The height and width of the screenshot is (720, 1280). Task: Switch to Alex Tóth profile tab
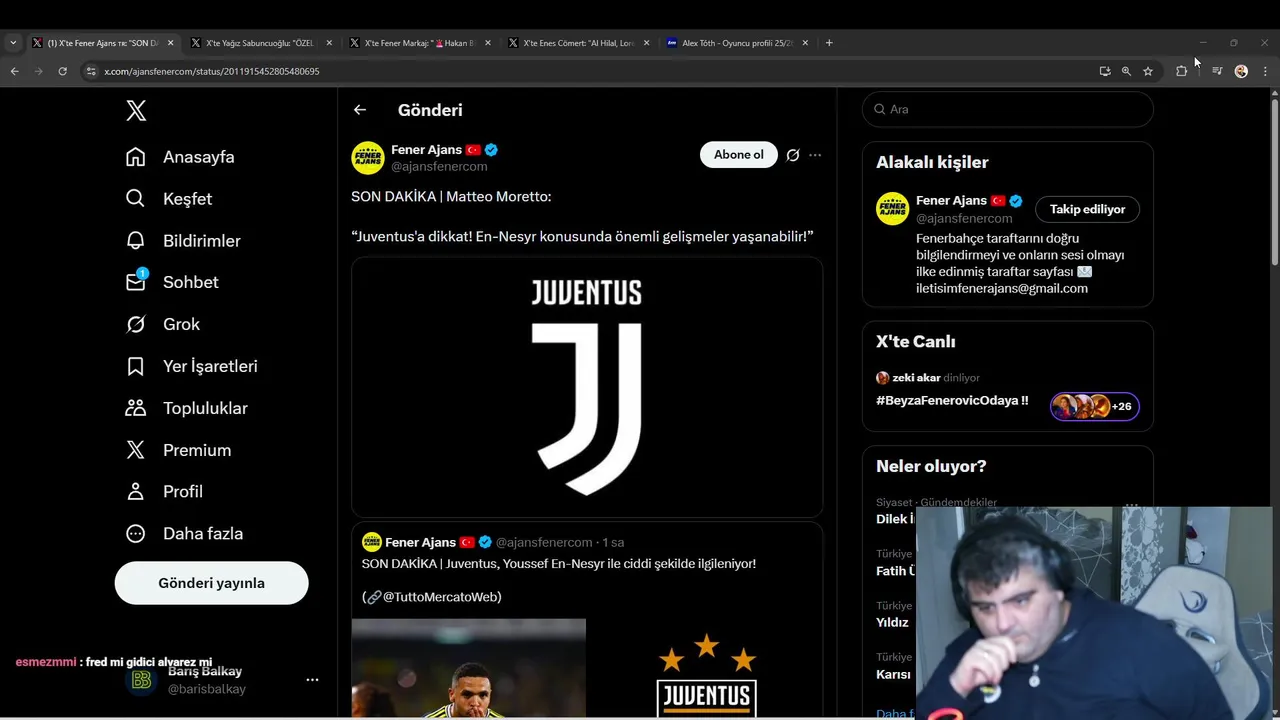pyautogui.click(x=736, y=43)
